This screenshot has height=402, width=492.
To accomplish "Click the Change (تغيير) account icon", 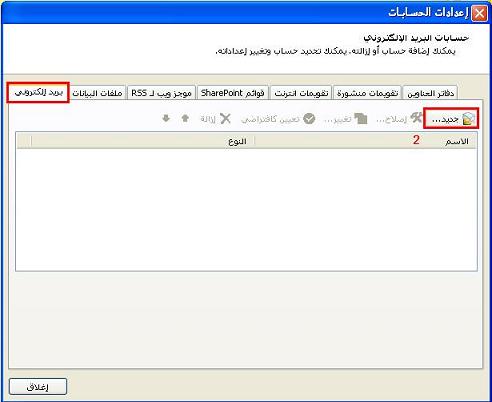I will click(361, 118).
